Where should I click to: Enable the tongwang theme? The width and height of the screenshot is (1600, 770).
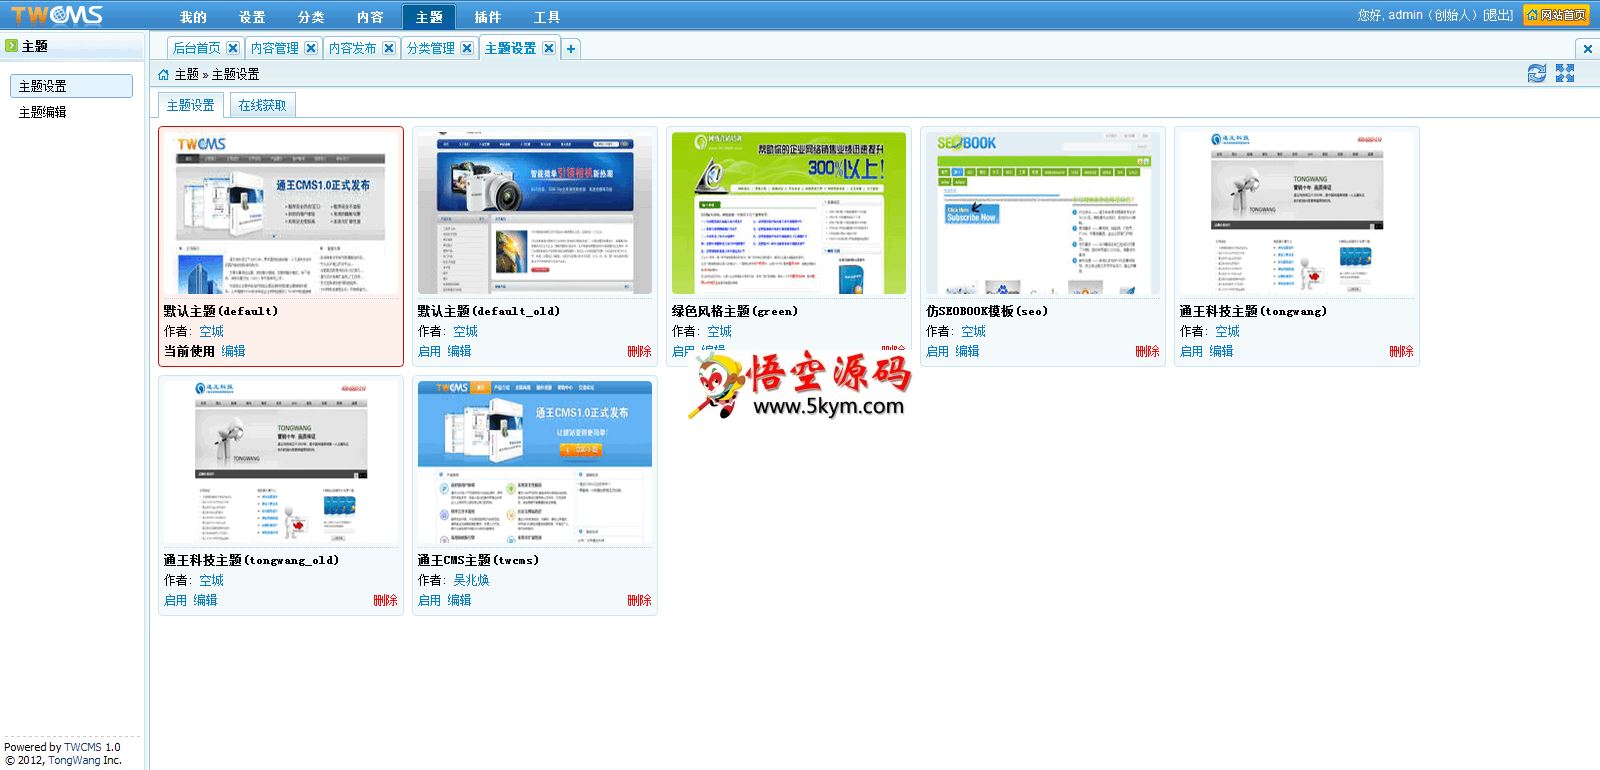[1191, 351]
